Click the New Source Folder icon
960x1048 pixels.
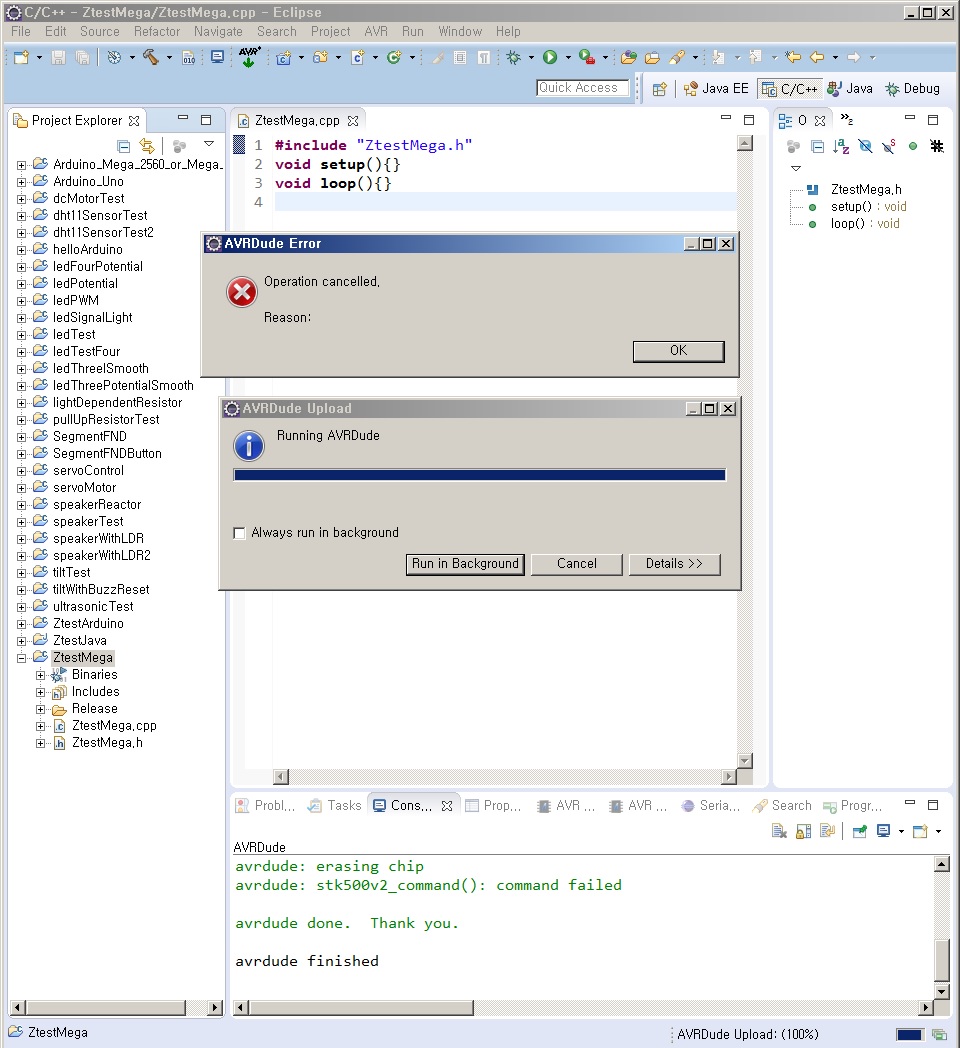click(320, 57)
